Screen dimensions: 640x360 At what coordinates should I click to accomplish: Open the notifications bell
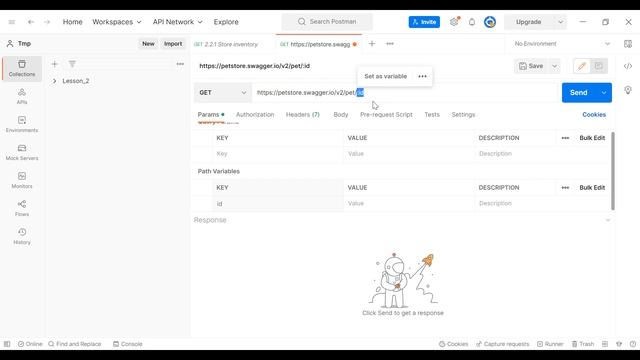(x=472, y=22)
